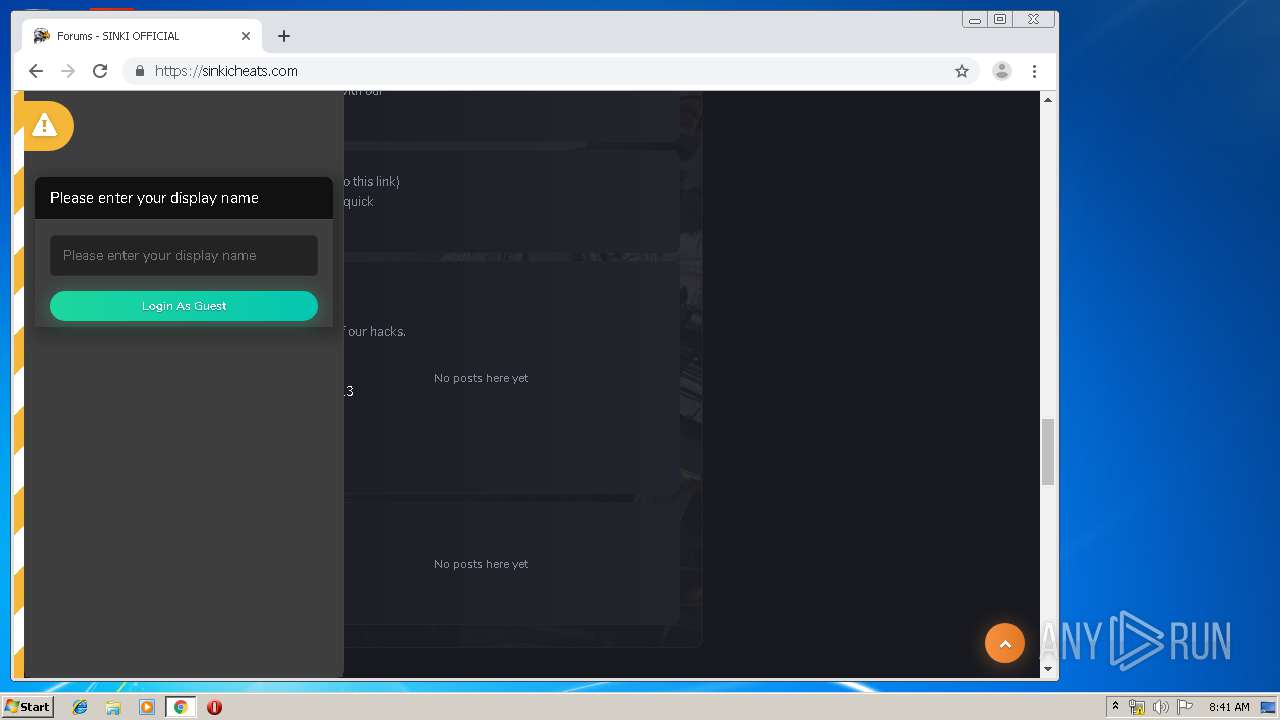Click the Chrome taskbar button

(x=180, y=707)
